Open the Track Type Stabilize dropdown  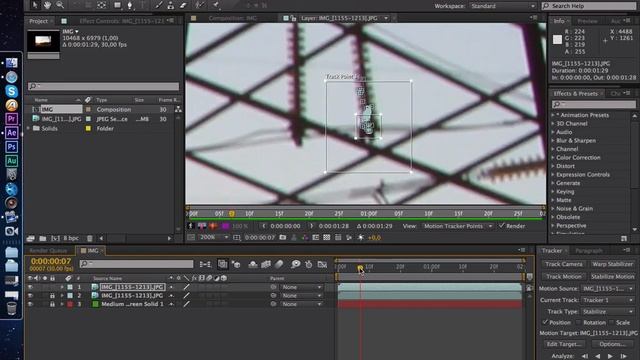click(x=607, y=311)
